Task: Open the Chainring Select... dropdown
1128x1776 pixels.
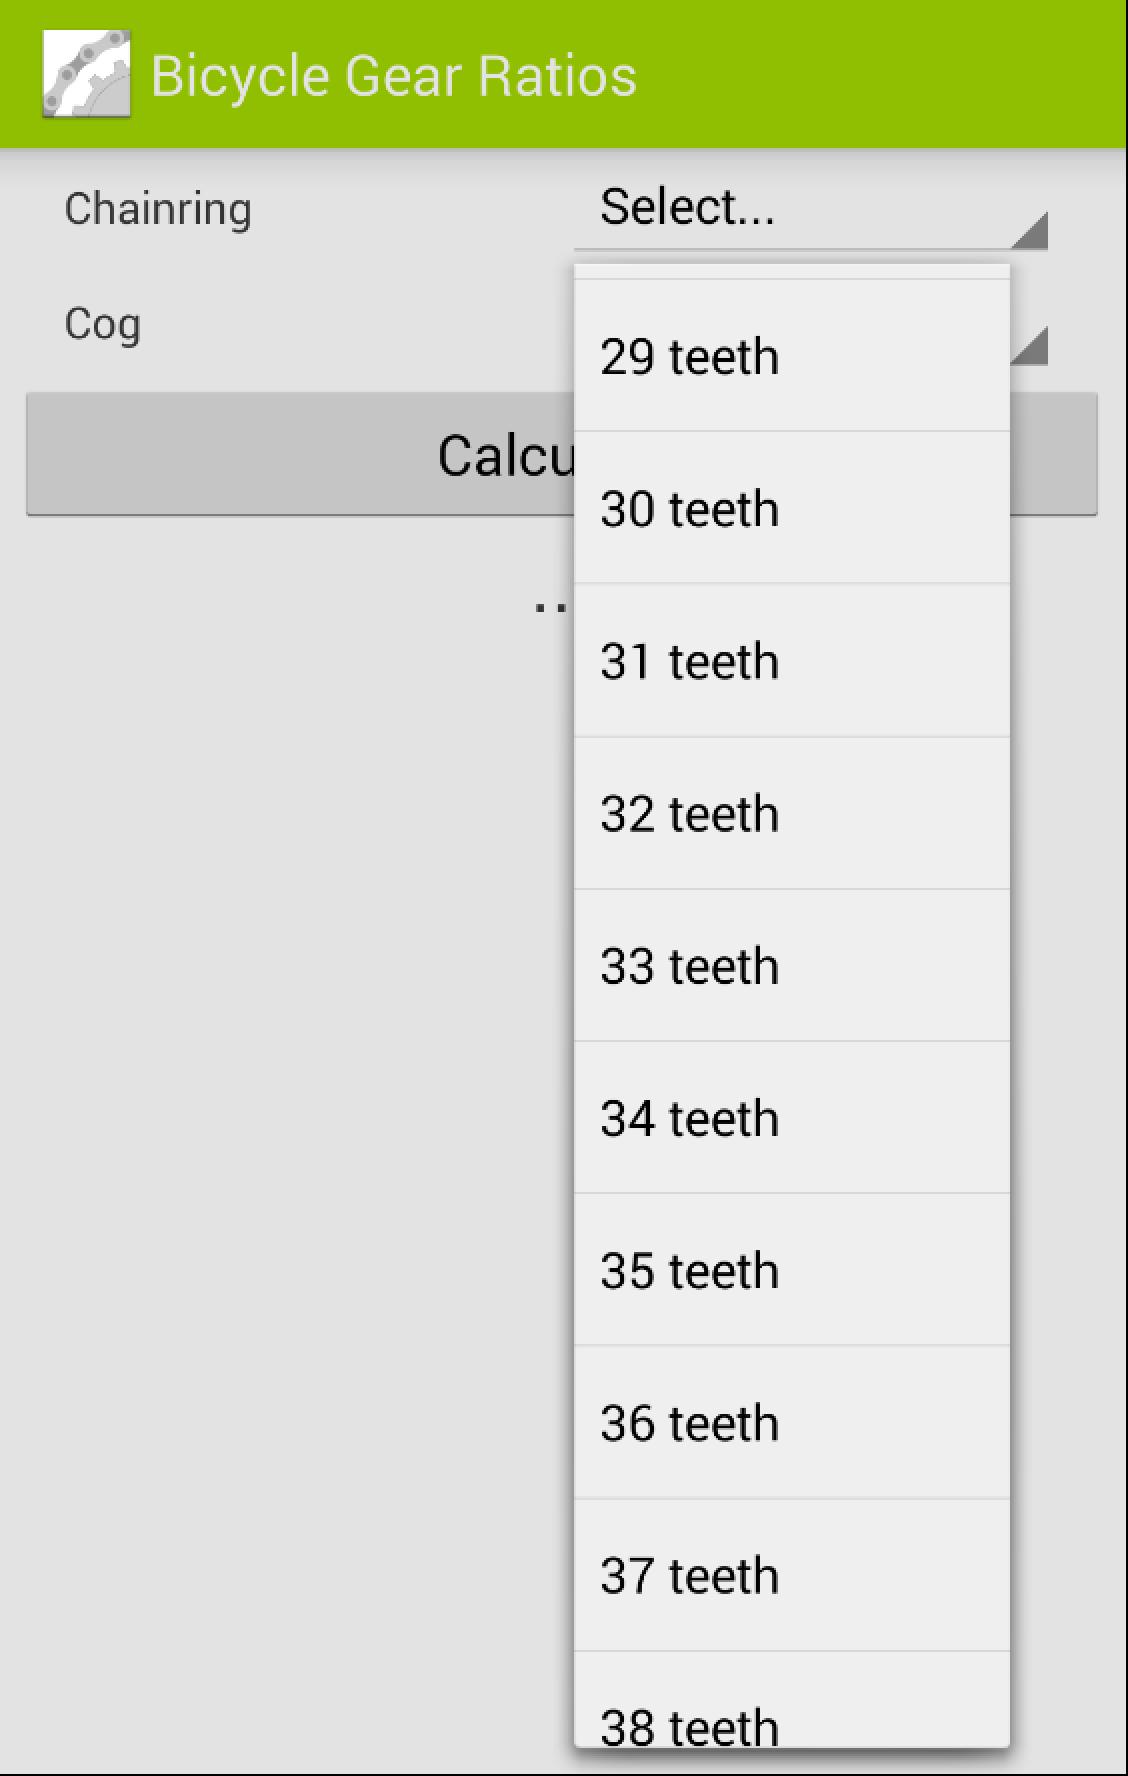Action: point(810,209)
